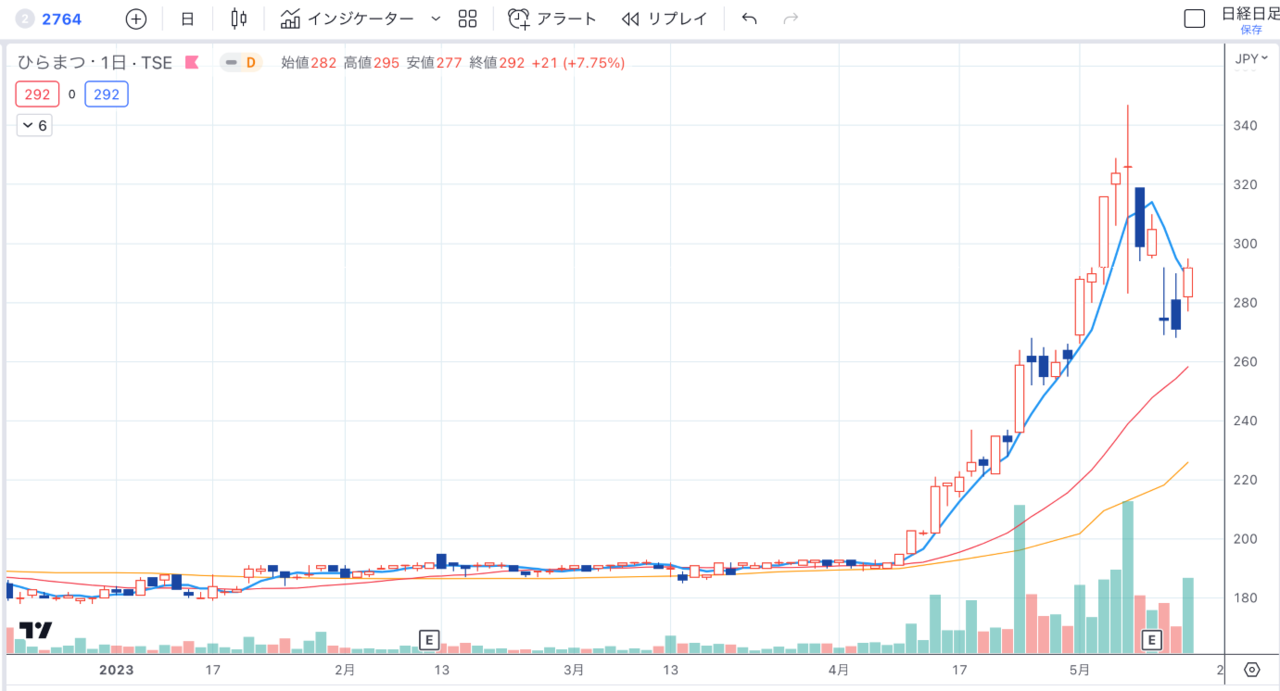The width and height of the screenshot is (1280, 691).
Task: Click the blue 292 buy price button
Action: pyautogui.click(x=106, y=95)
